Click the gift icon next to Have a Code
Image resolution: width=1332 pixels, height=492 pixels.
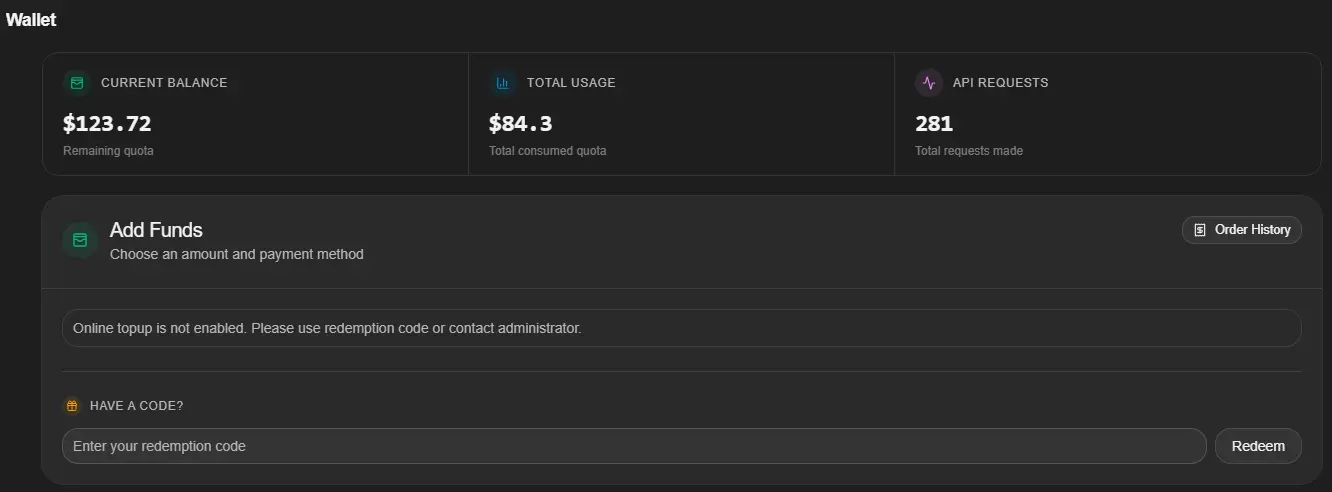click(x=72, y=406)
